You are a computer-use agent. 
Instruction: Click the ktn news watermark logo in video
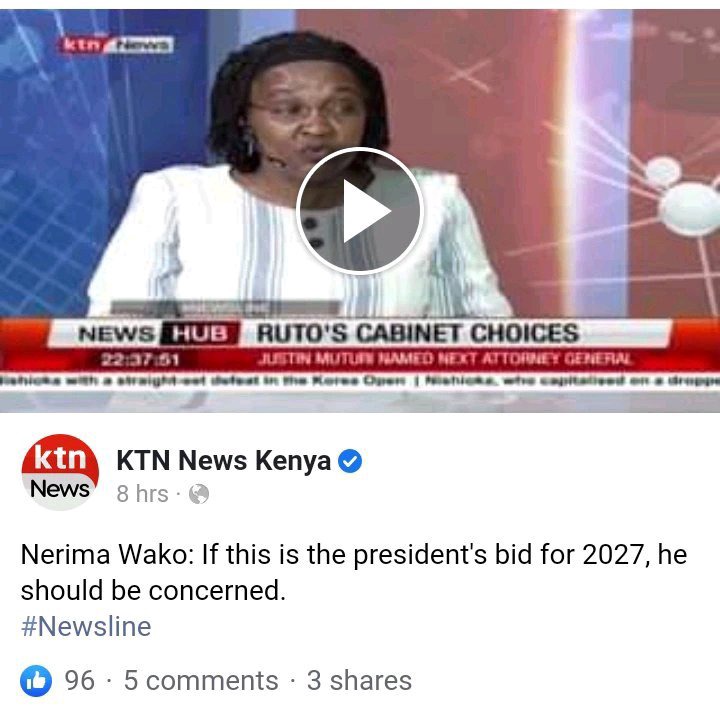[x=115, y=45]
